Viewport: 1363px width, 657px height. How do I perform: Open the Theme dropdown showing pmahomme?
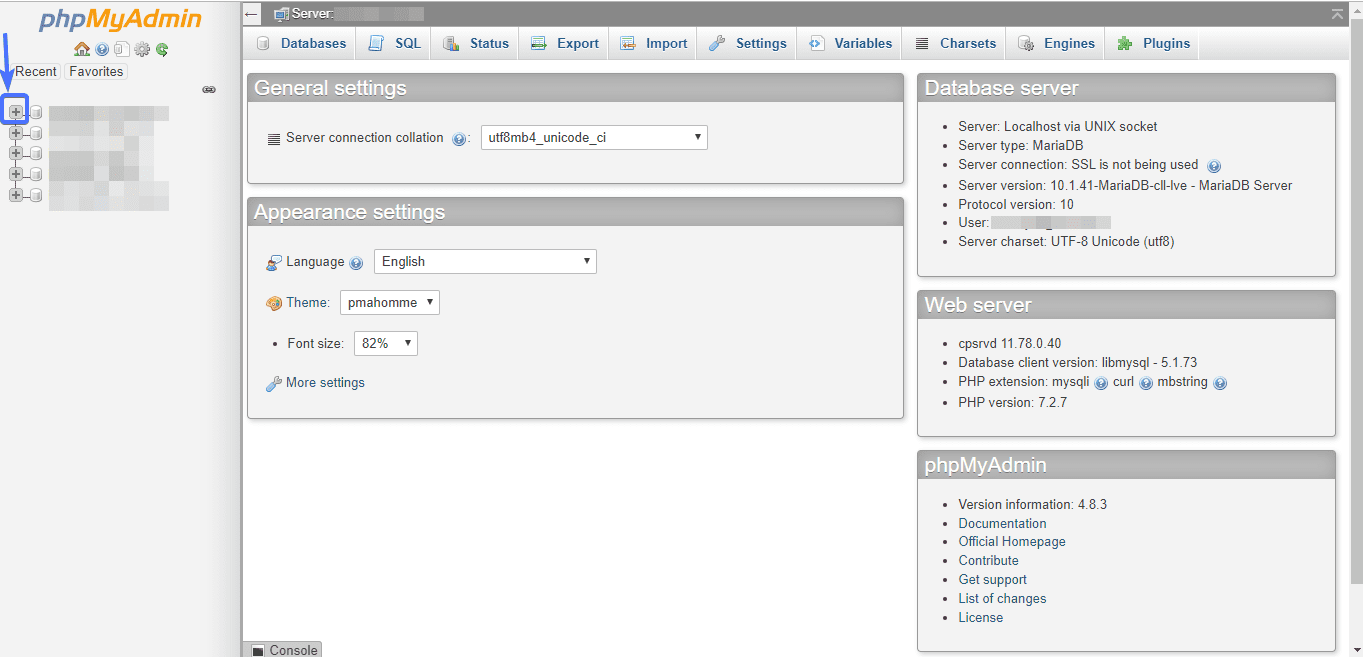coord(389,303)
